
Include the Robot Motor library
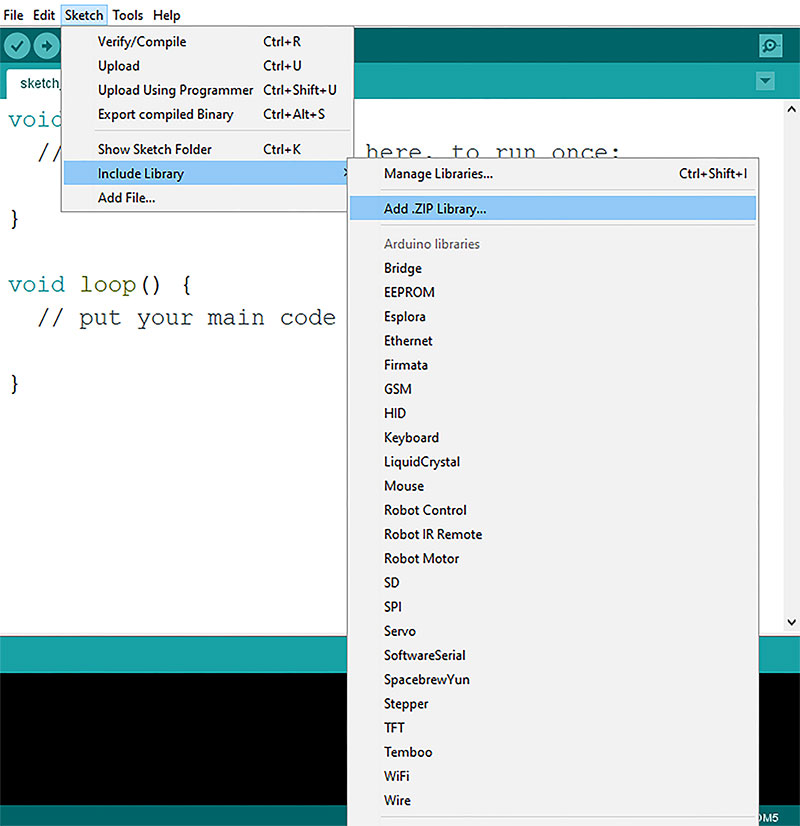(x=553, y=558)
